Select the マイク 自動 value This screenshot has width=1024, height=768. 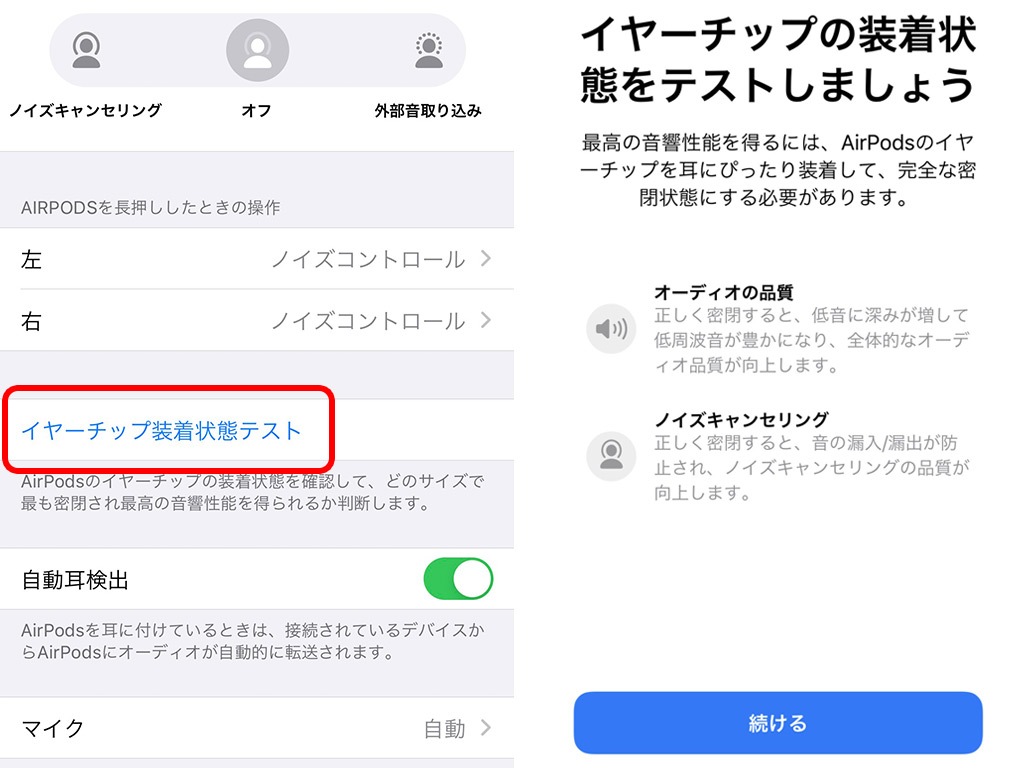[x=445, y=728]
